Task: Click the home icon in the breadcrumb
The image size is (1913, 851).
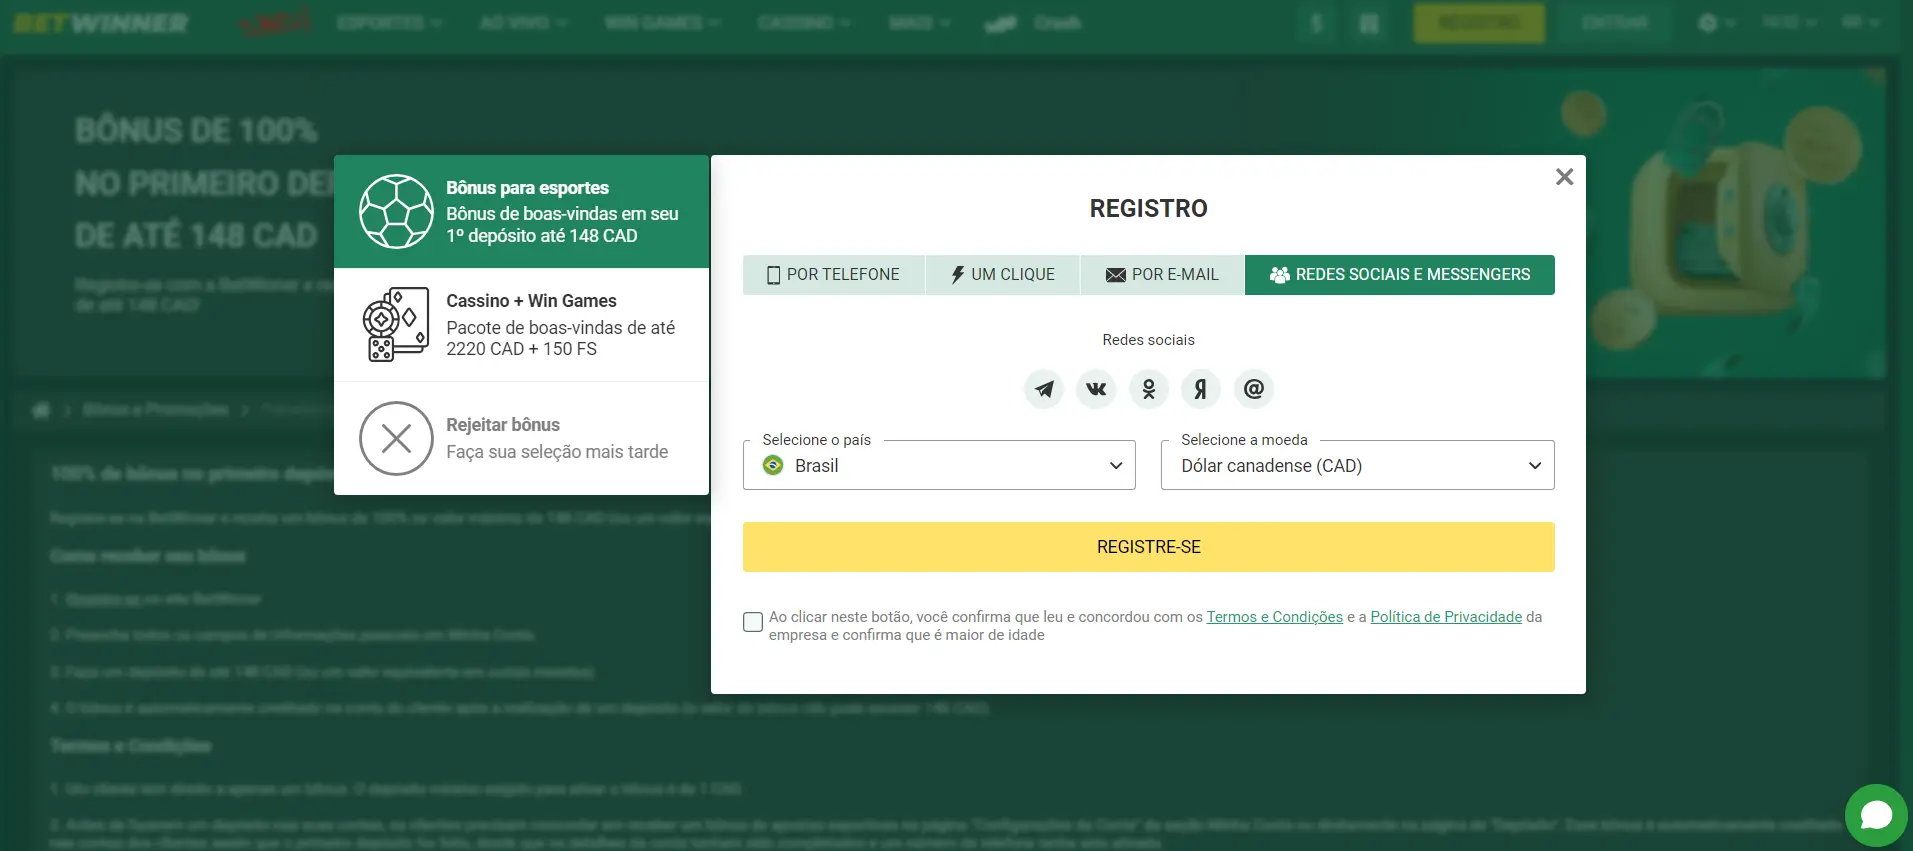Action: [x=41, y=410]
